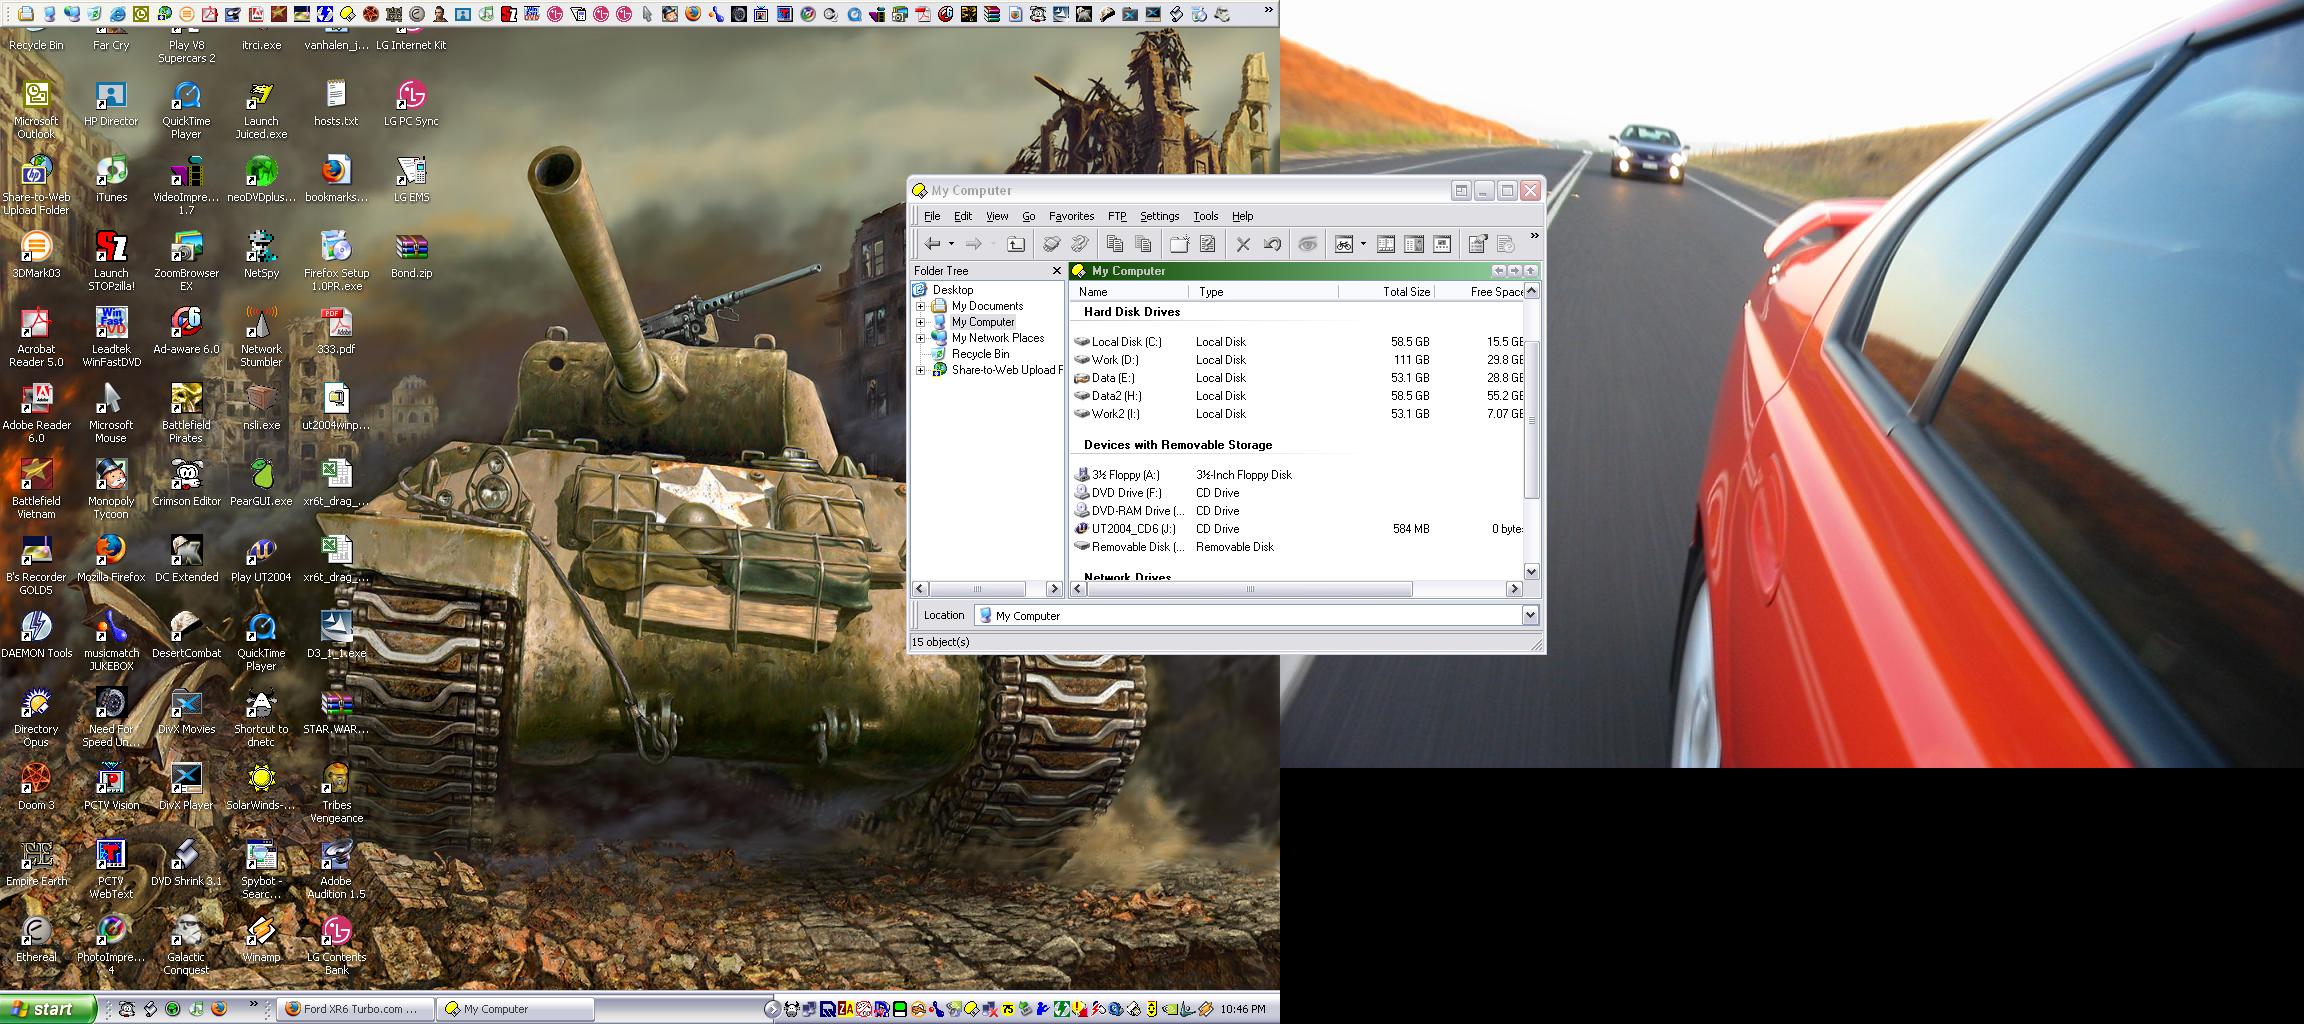Open the Settings menu
This screenshot has height=1024, width=2304.
pos(1160,216)
